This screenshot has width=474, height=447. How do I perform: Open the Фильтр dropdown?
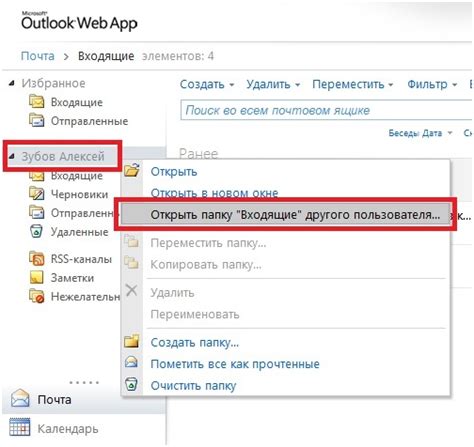(x=432, y=84)
